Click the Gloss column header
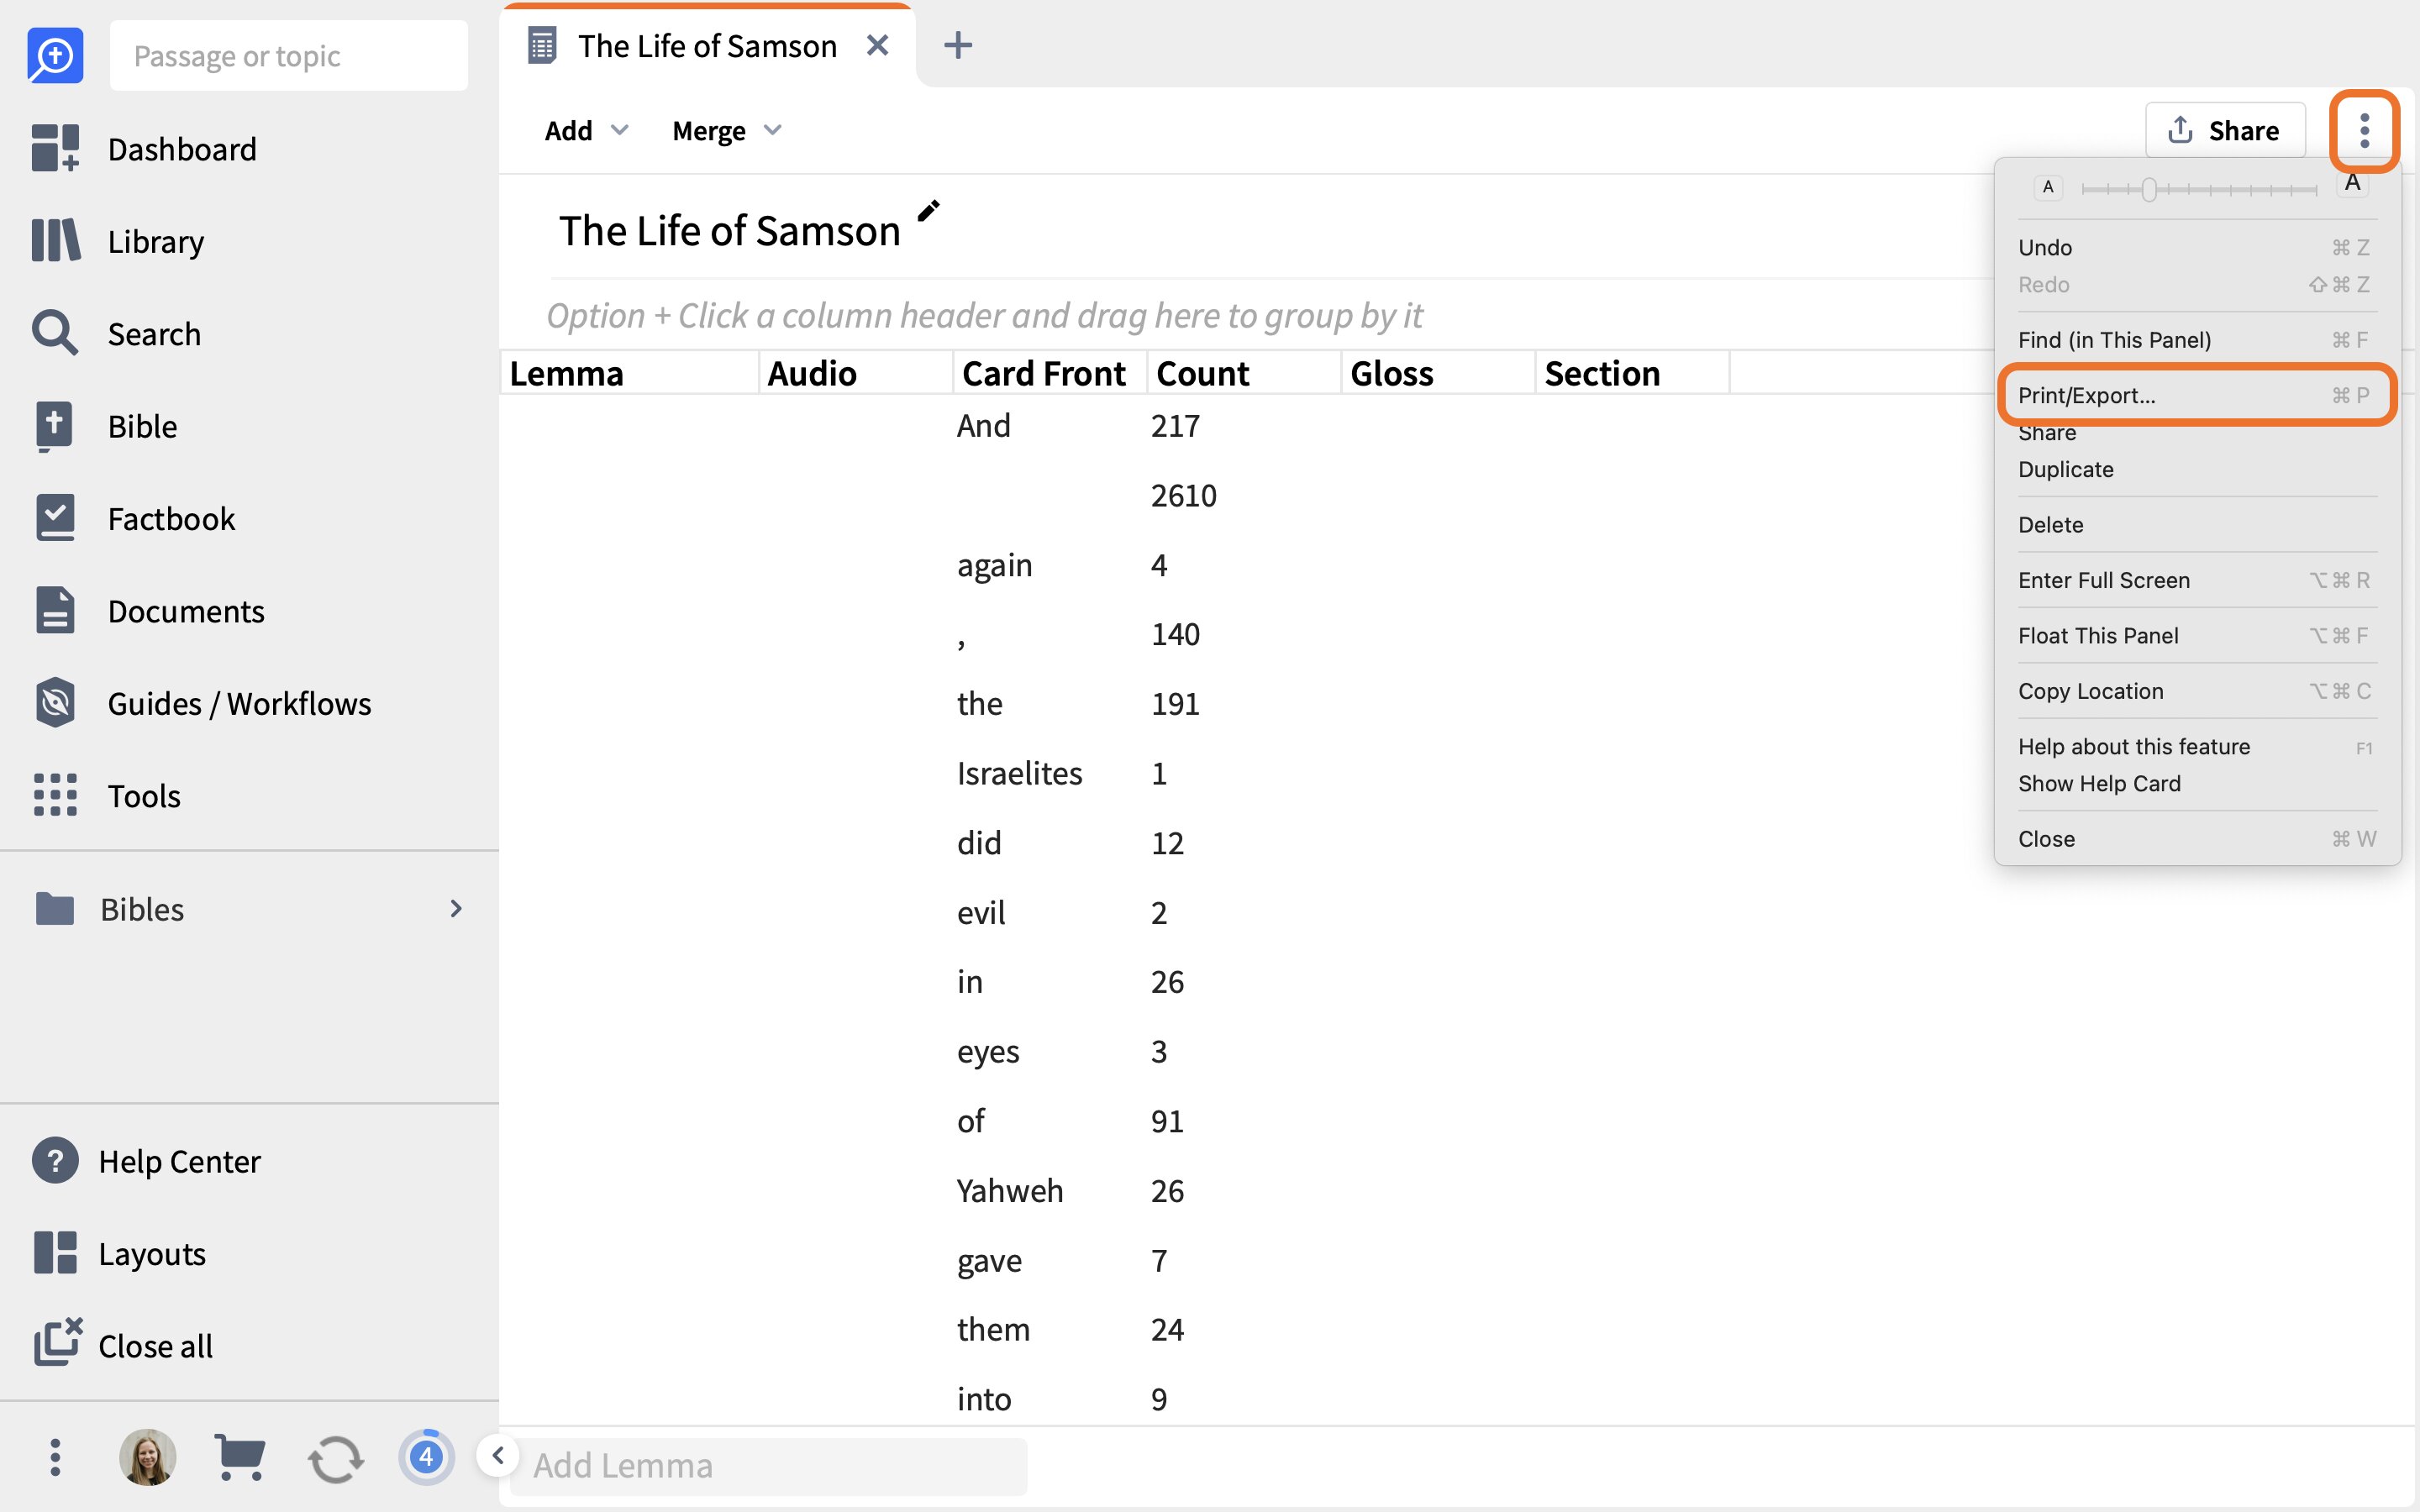 pos(1436,373)
